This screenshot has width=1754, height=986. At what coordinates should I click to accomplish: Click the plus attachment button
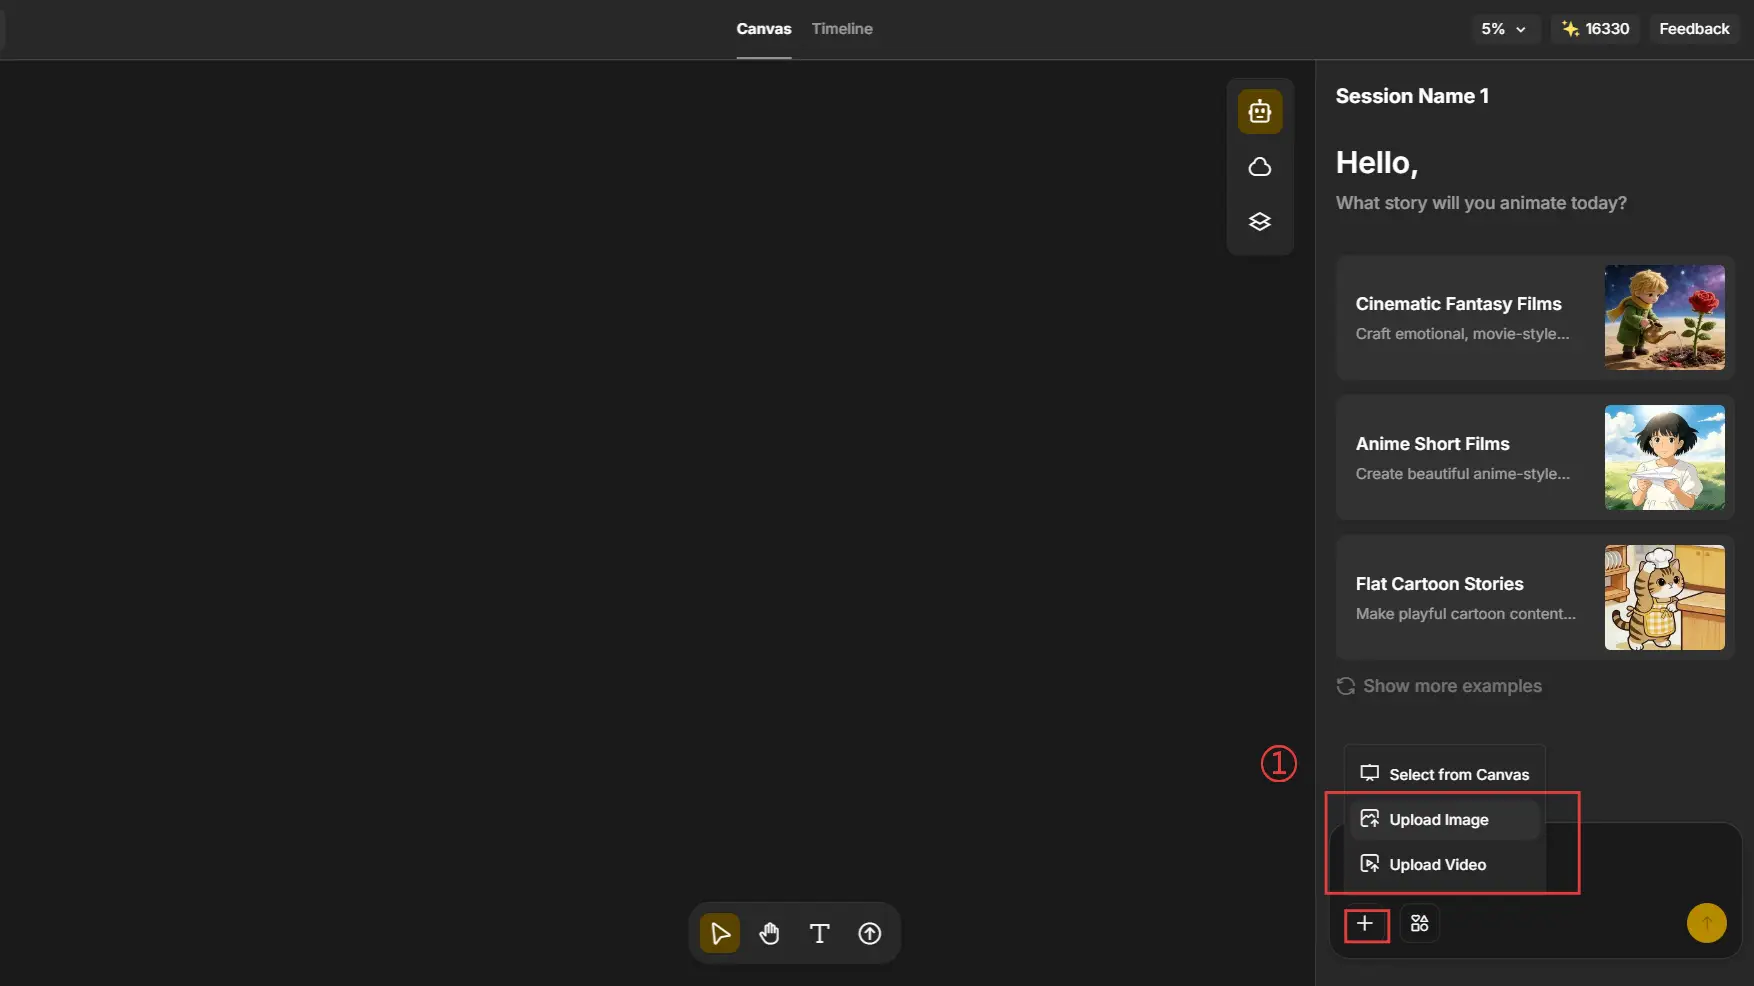(x=1365, y=923)
